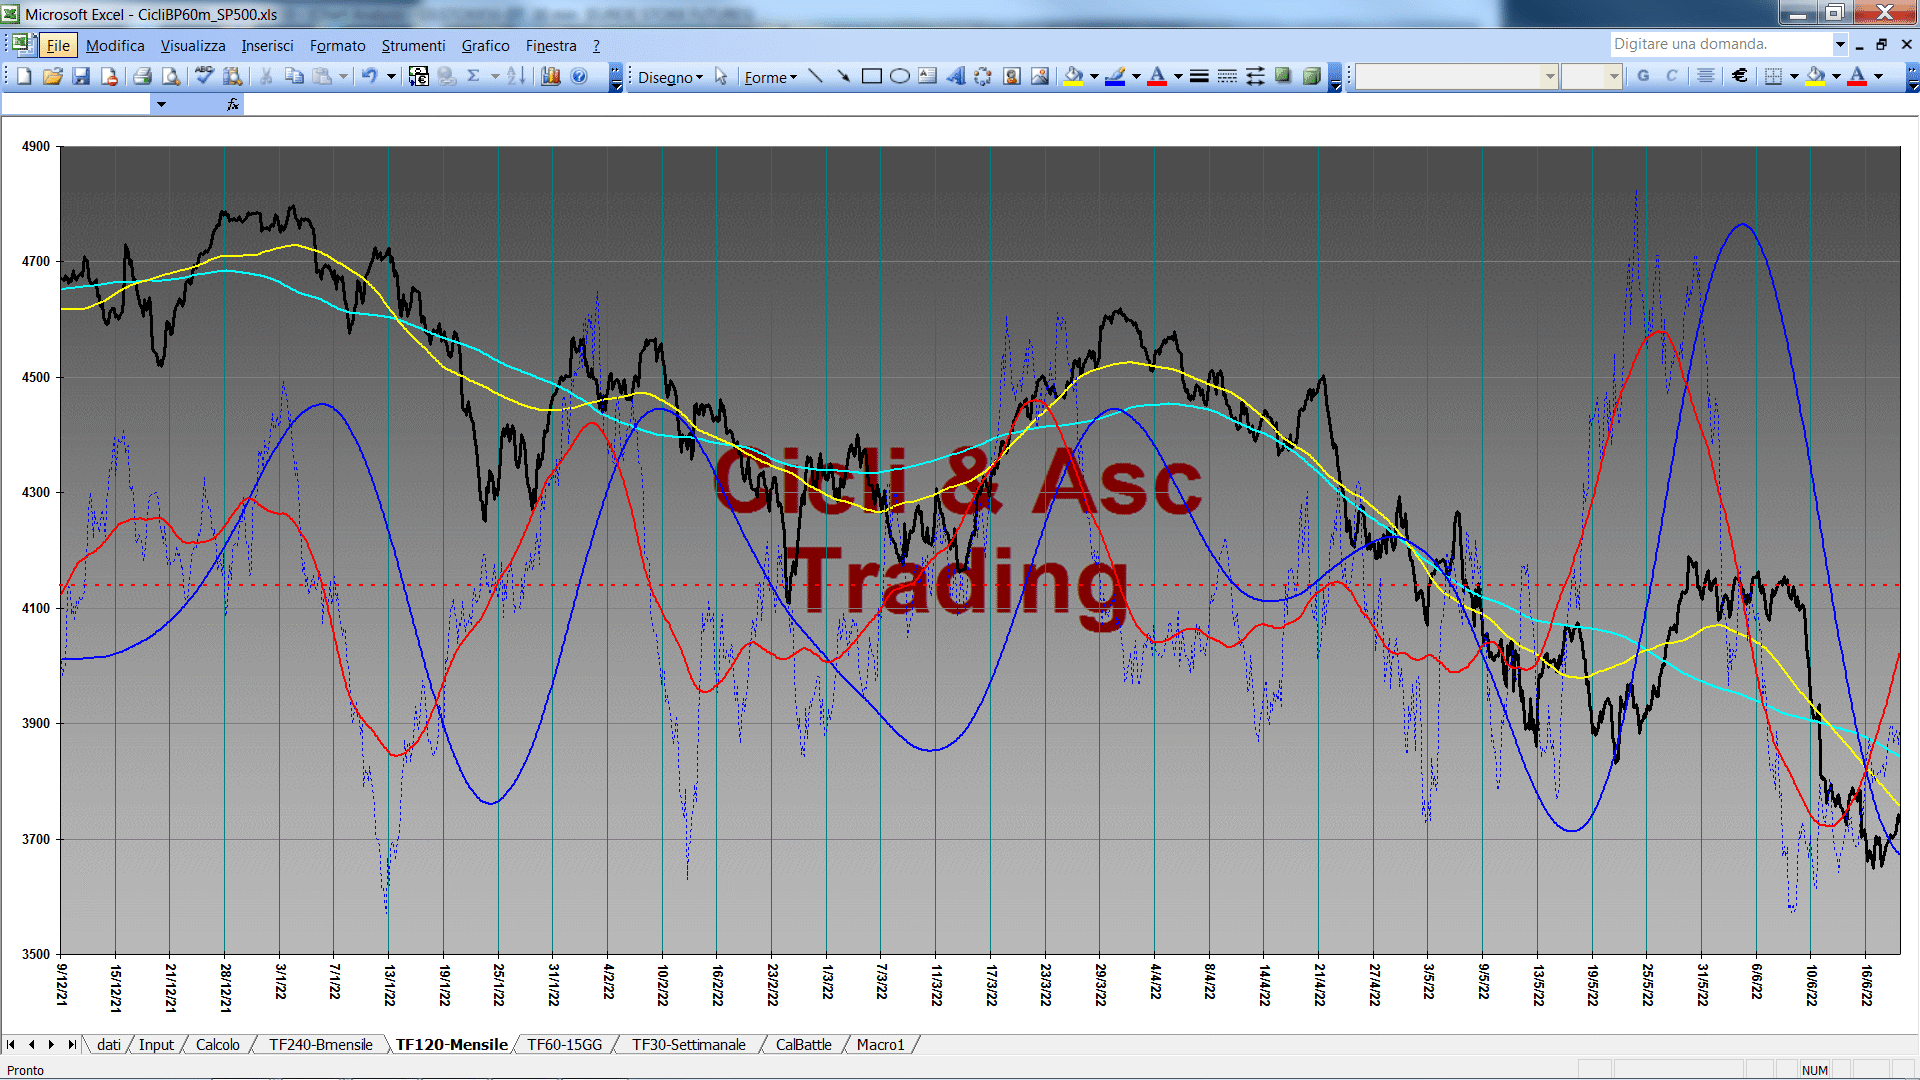Click the Cut scissors icon

click(x=266, y=77)
